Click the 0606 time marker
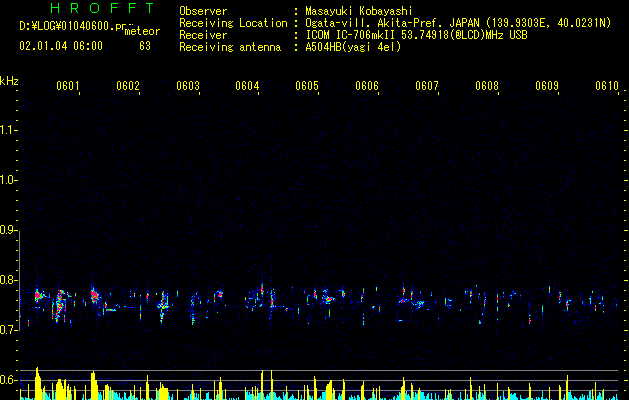The image size is (629, 400). (x=367, y=85)
